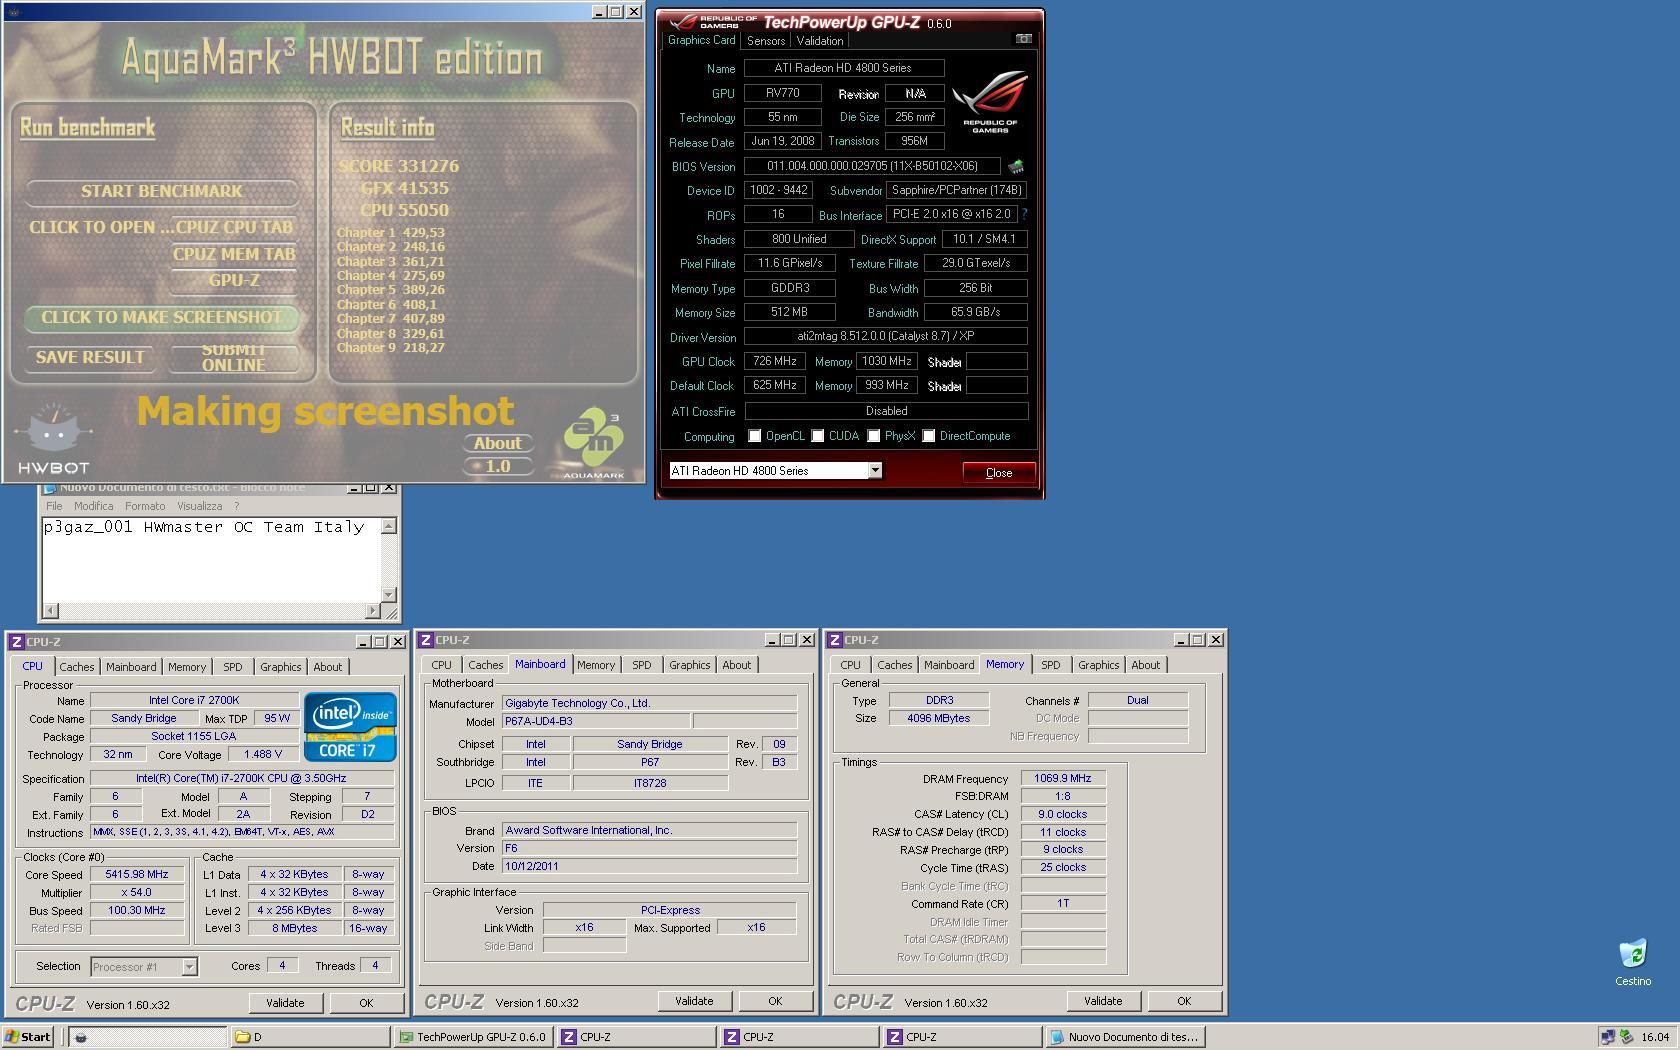Viewport: 1680px width, 1050px height.
Task: Click the GPU-Z button in AquaMark
Action: (x=235, y=281)
